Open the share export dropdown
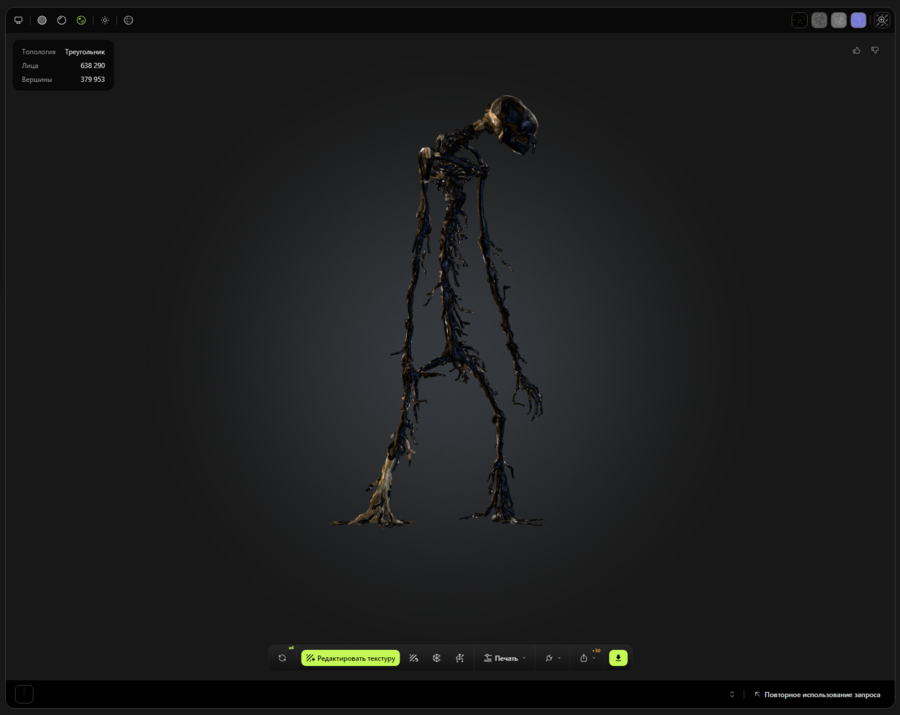The height and width of the screenshot is (715, 900). (587, 658)
